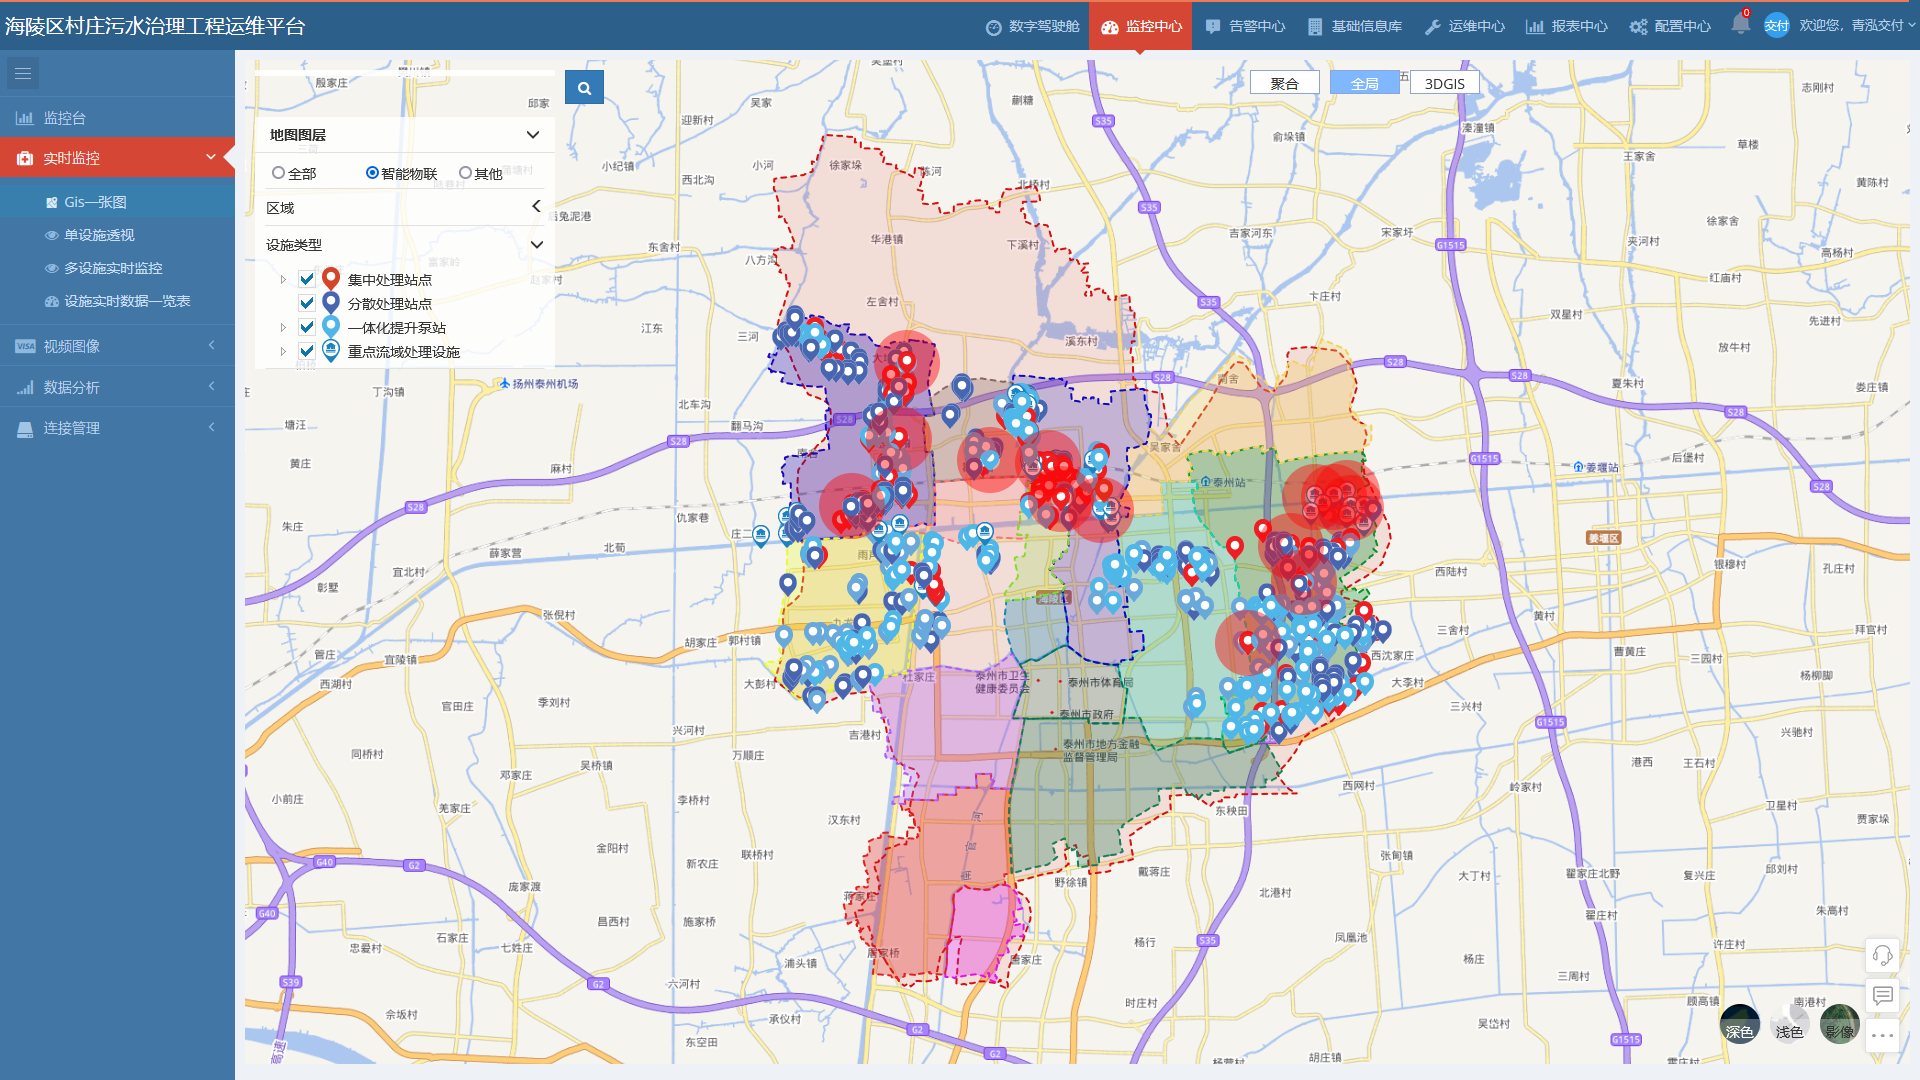Expand the 重点流域处理设施 tree triangle

click(x=283, y=351)
